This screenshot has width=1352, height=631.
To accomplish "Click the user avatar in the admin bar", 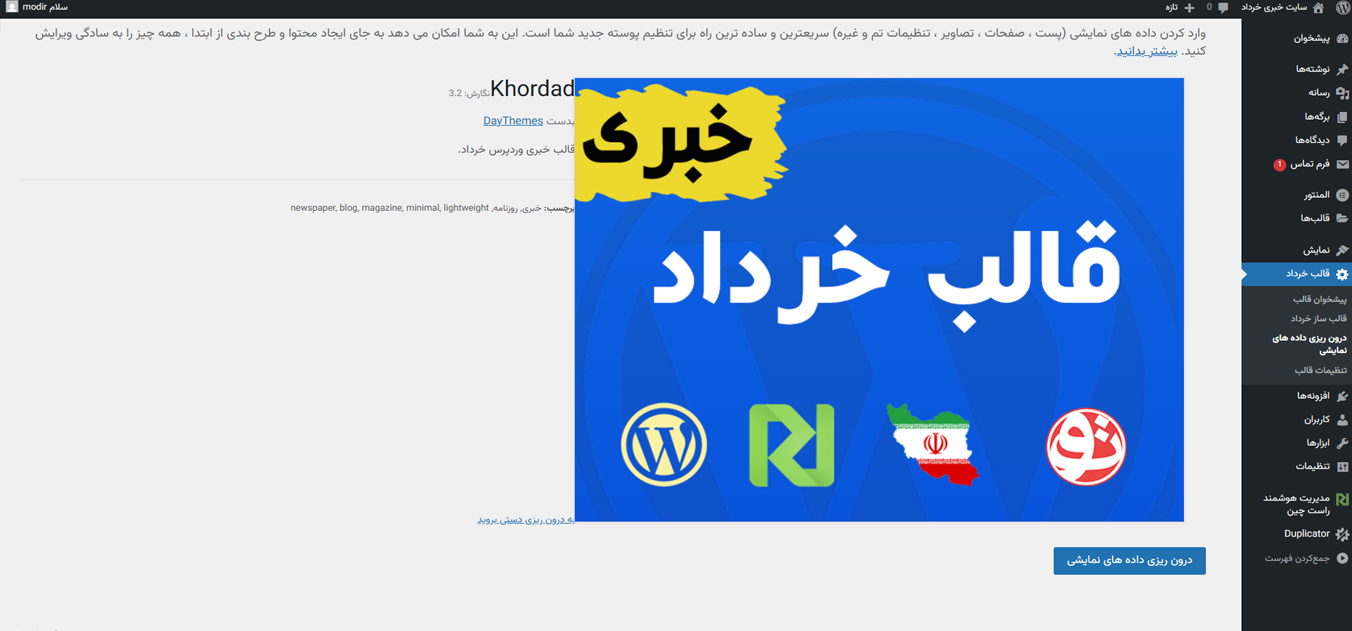I will point(11,7).
